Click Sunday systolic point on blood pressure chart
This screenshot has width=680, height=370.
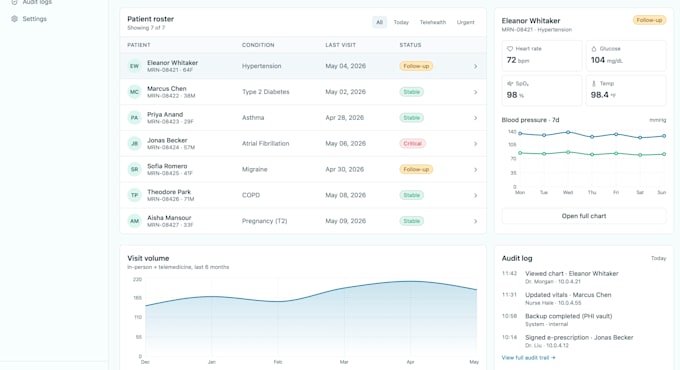point(664,136)
